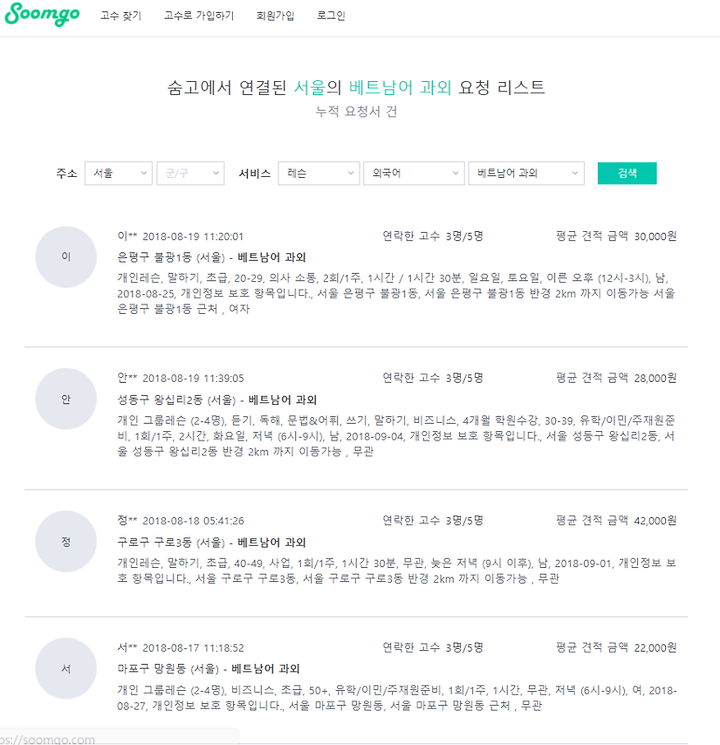
Task: Open the 고수 찾기 menu item
Action: click(x=121, y=16)
